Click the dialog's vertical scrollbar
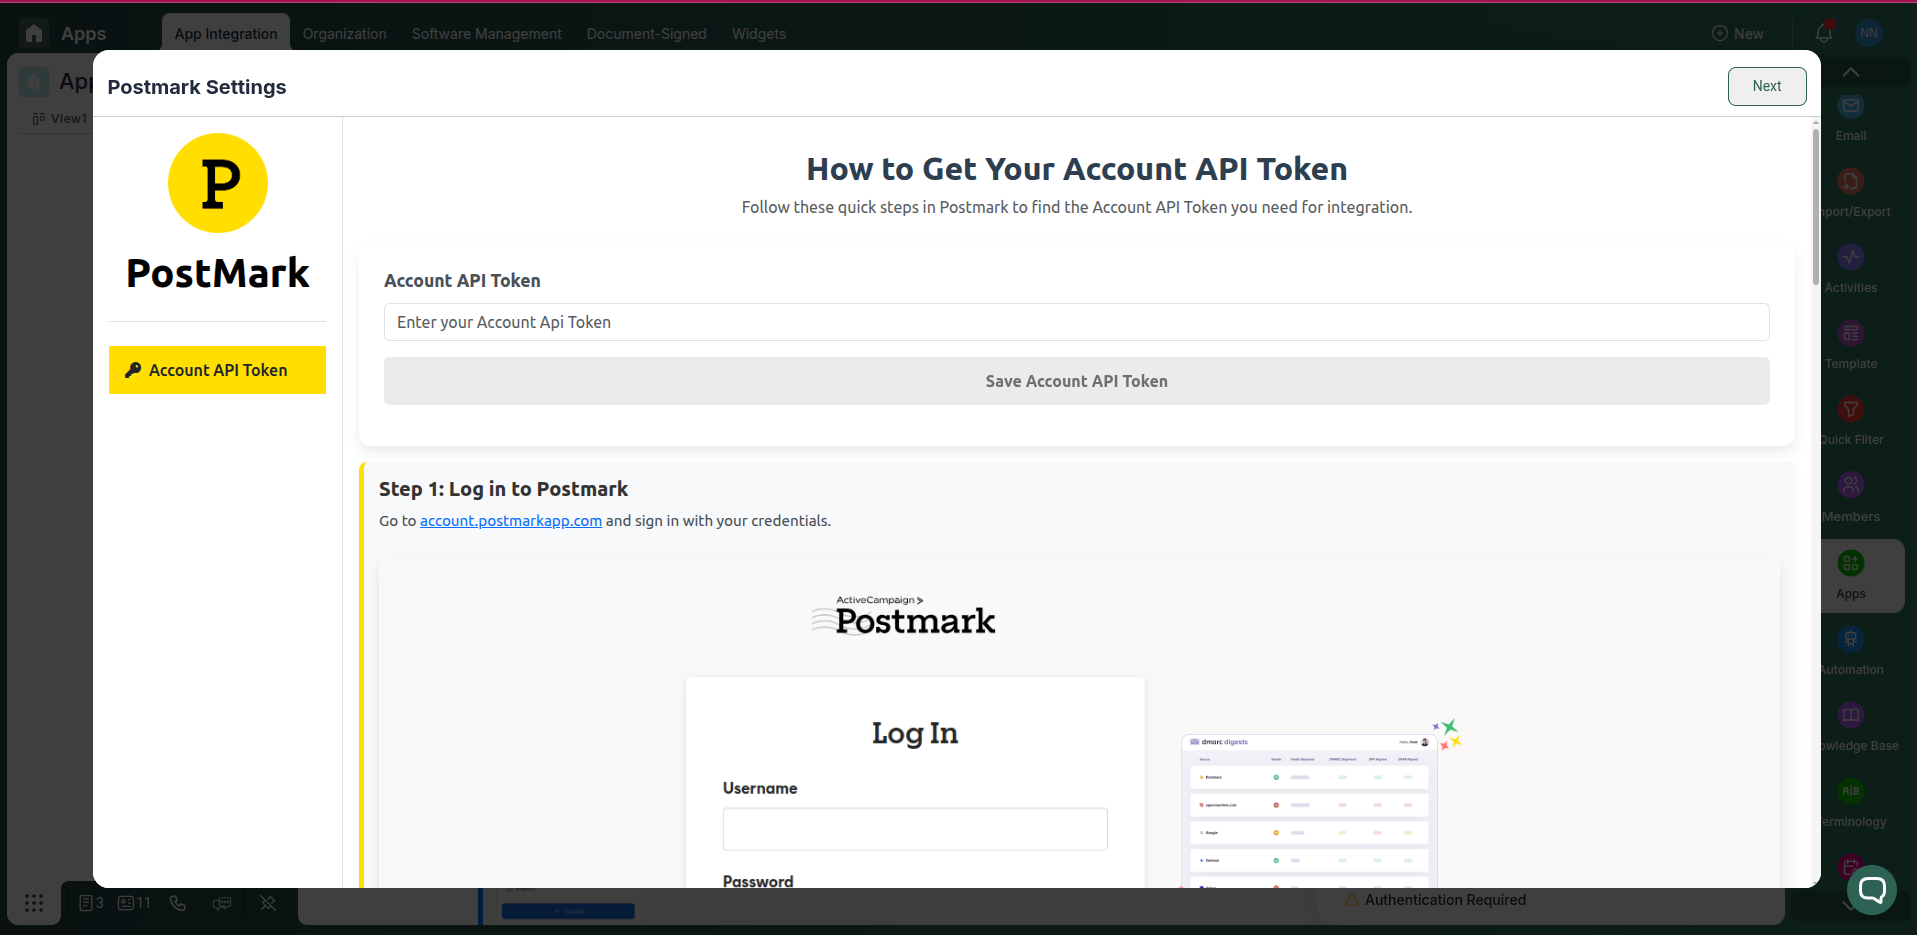 [x=1815, y=210]
